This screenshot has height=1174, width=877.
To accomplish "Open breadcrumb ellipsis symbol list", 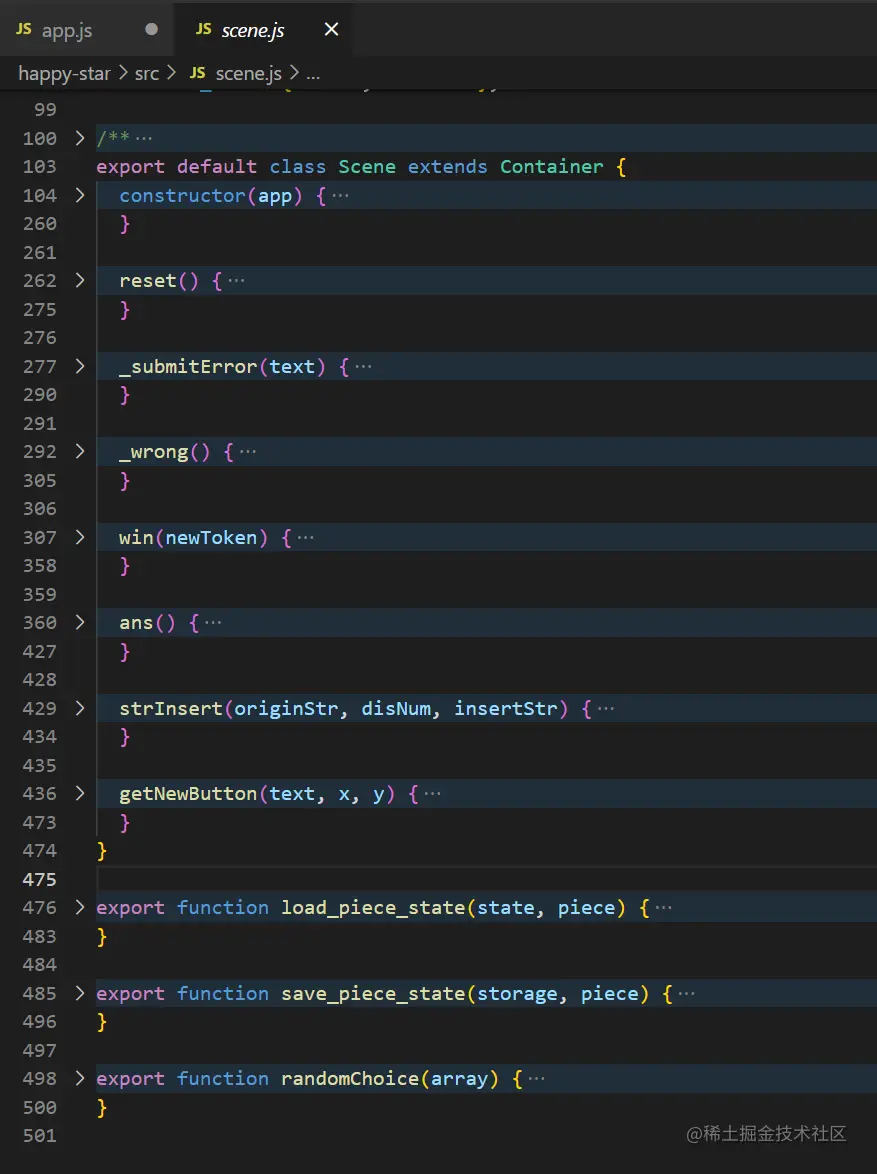I will click(313, 74).
